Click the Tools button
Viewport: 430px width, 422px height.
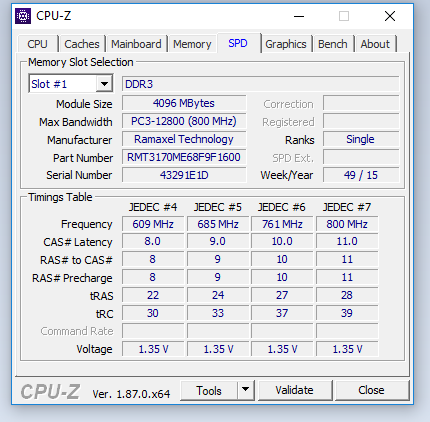pos(209,390)
